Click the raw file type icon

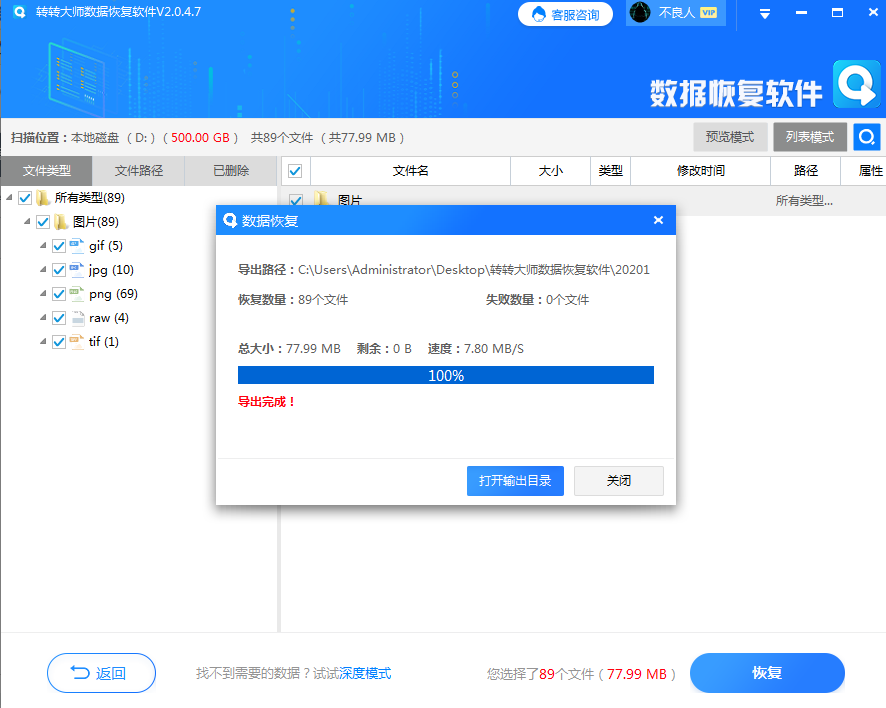(x=77, y=317)
